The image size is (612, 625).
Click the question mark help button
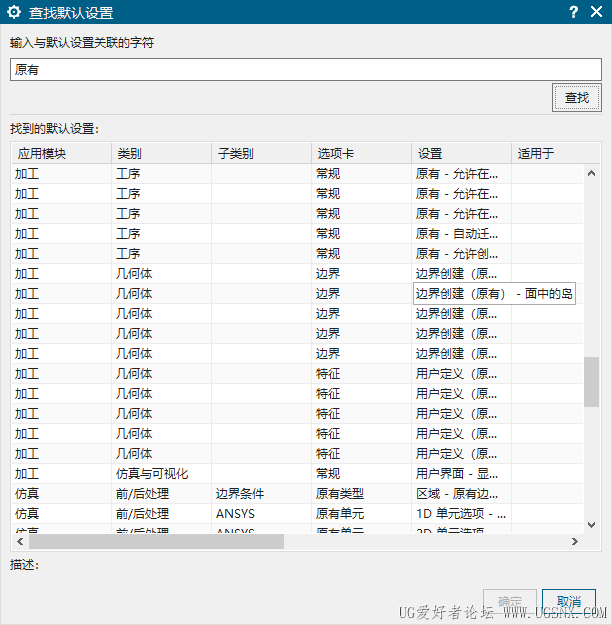click(x=573, y=12)
